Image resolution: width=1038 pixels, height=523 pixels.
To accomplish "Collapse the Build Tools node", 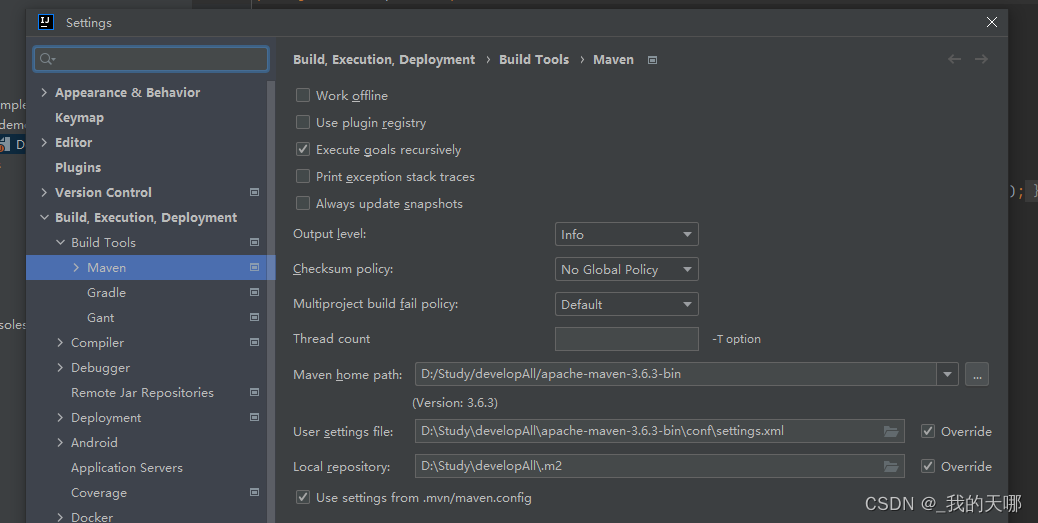I will [60, 242].
